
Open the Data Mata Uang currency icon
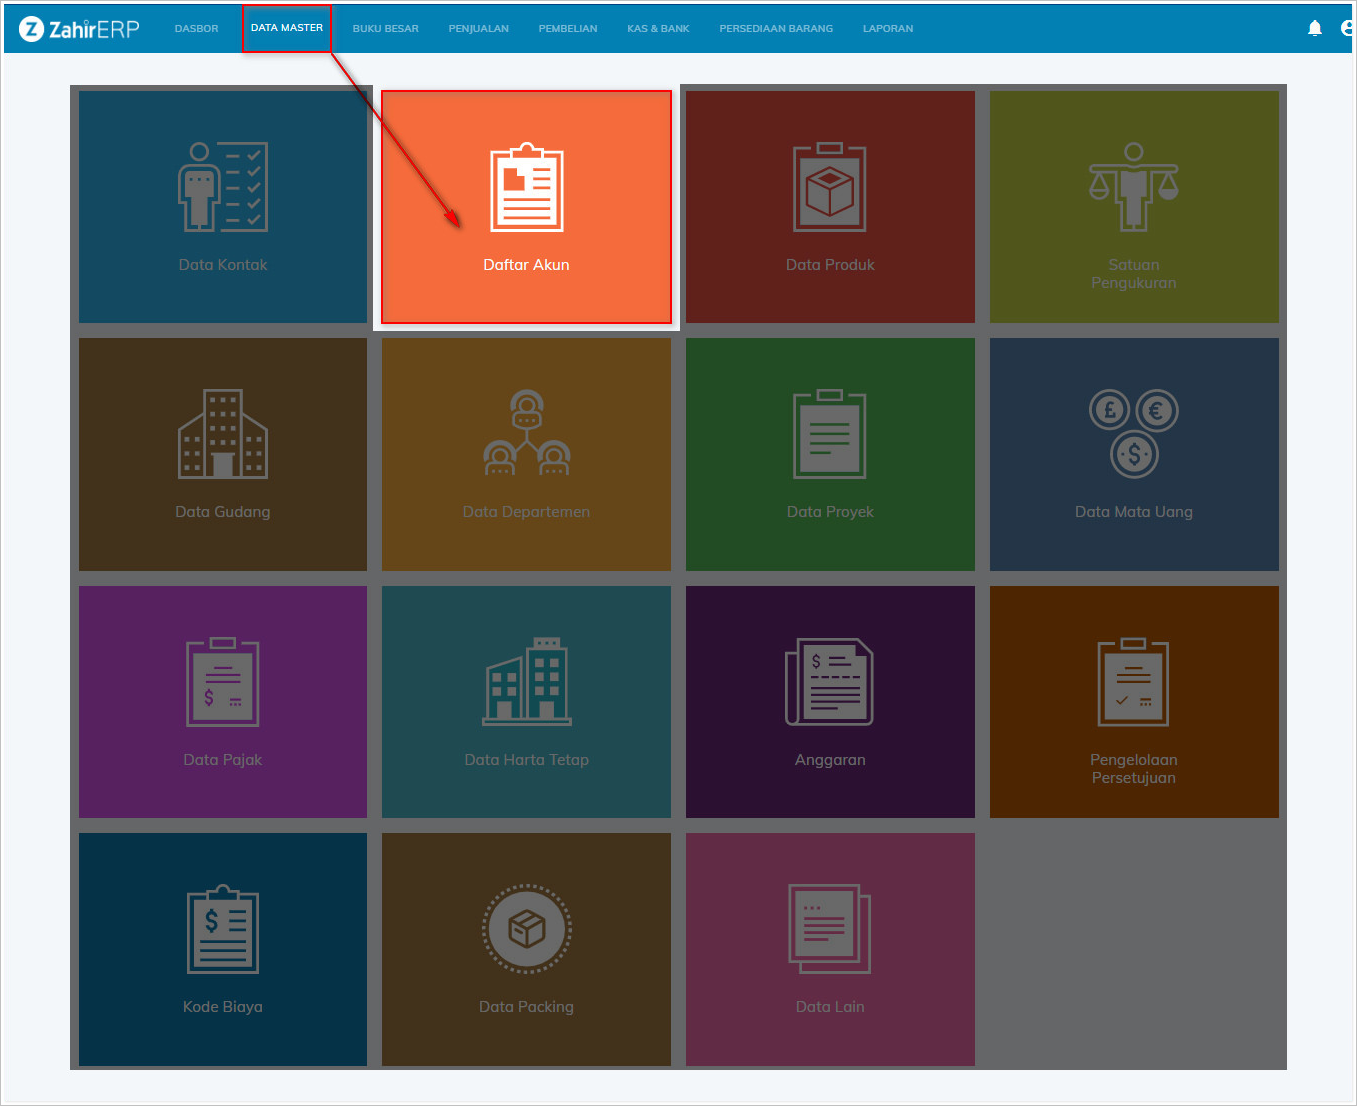(1133, 434)
